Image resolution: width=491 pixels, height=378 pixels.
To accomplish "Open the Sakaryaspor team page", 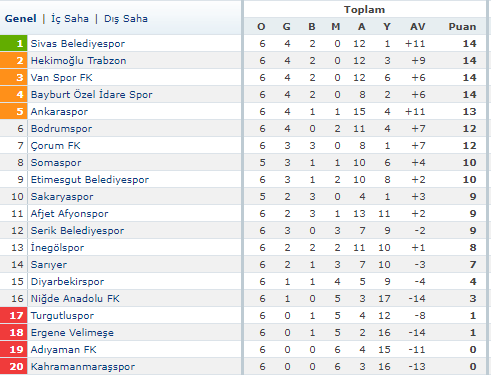I will pos(62,197).
